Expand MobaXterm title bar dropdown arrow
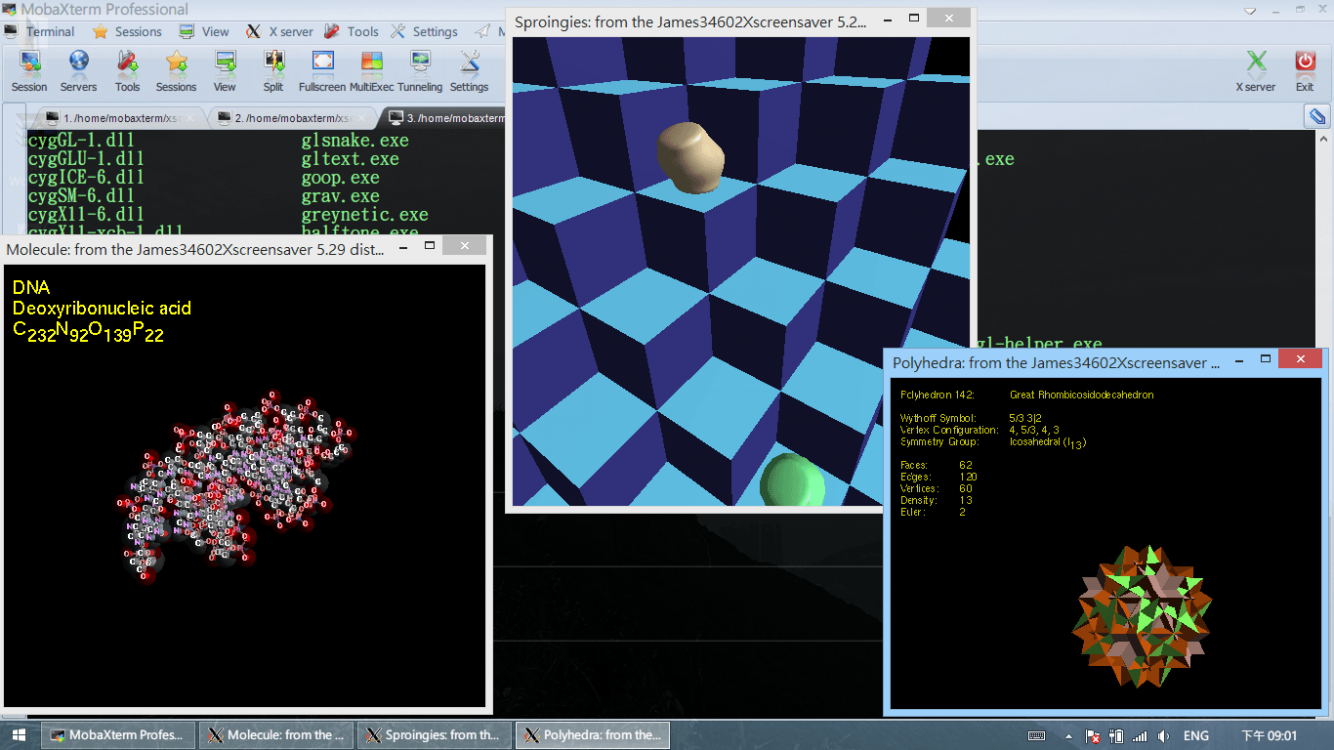This screenshot has height=750, width=1334. [x=1251, y=10]
